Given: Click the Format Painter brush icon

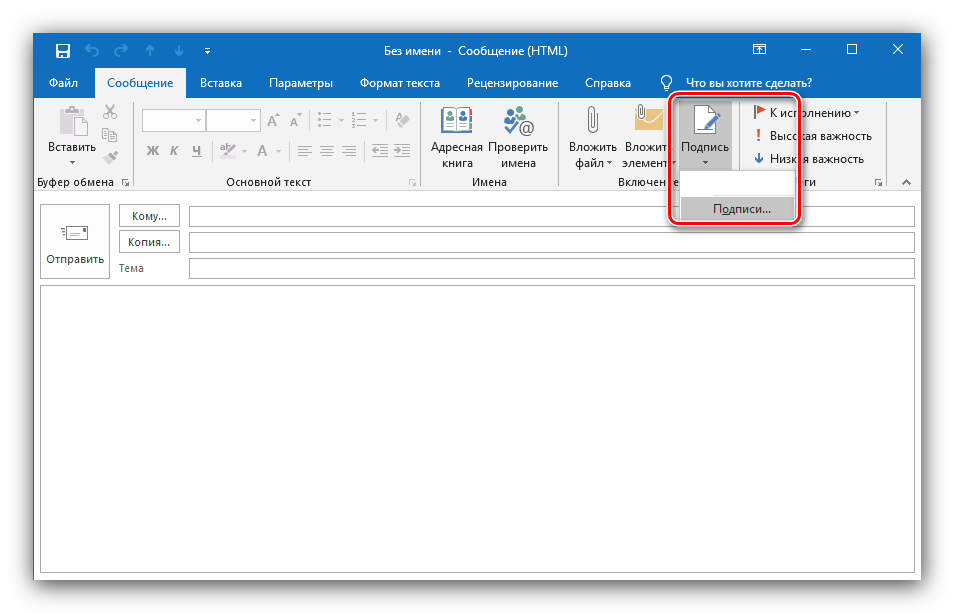Looking at the screenshot, I should coord(110,156).
